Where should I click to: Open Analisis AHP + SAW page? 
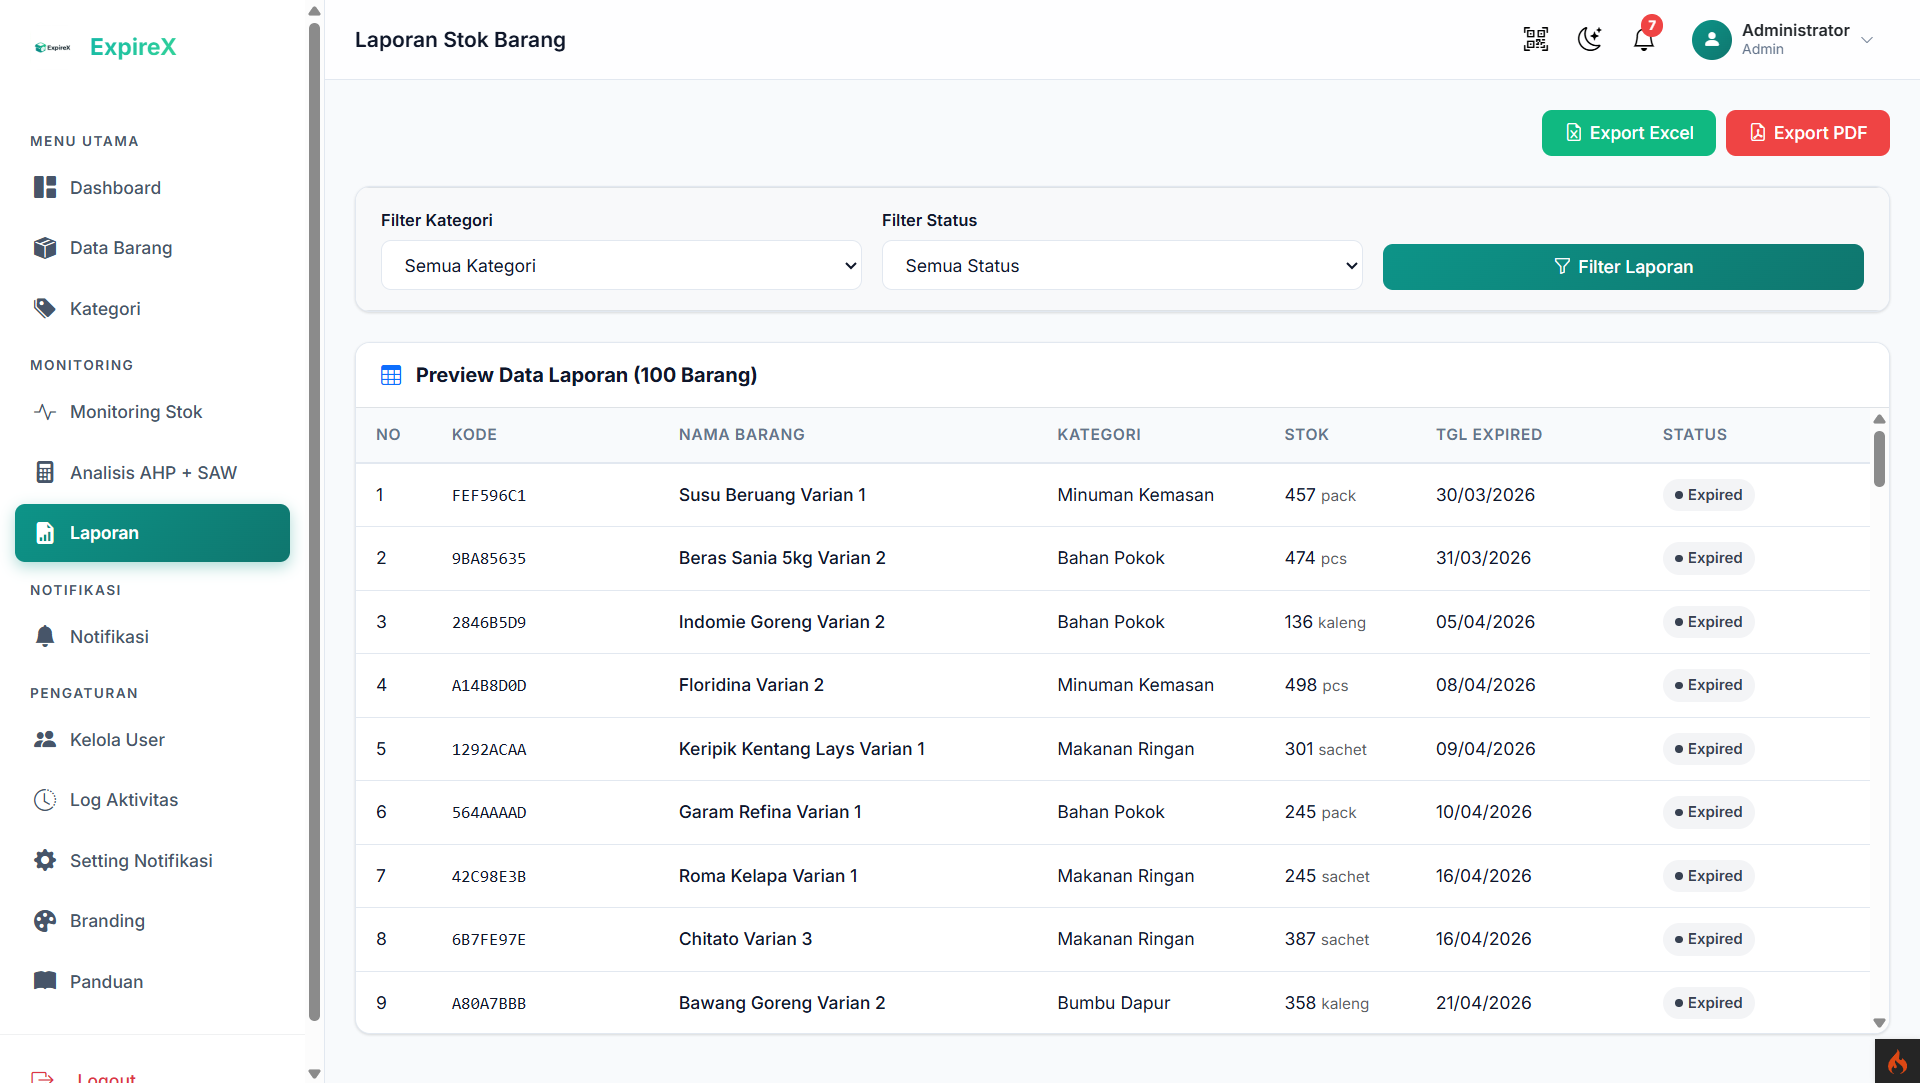click(x=152, y=473)
